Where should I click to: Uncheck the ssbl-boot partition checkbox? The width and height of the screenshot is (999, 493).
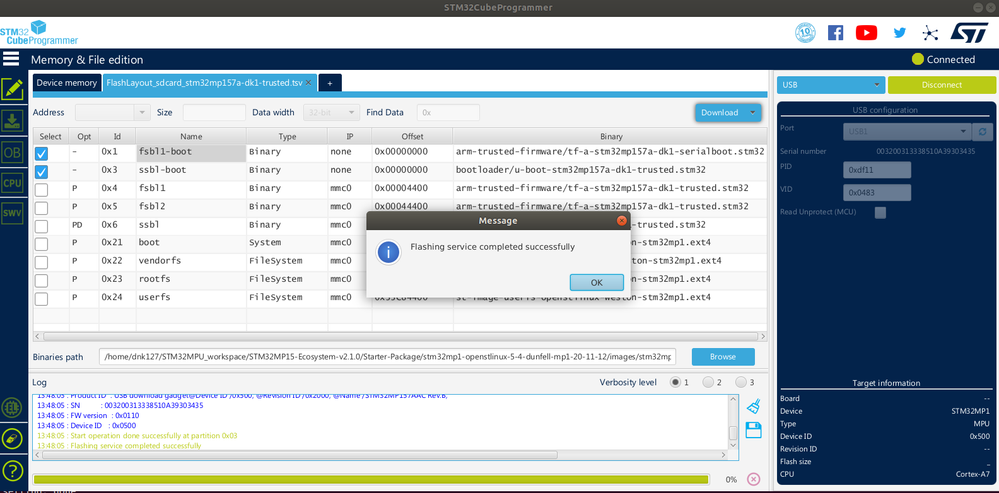point(41,171)
